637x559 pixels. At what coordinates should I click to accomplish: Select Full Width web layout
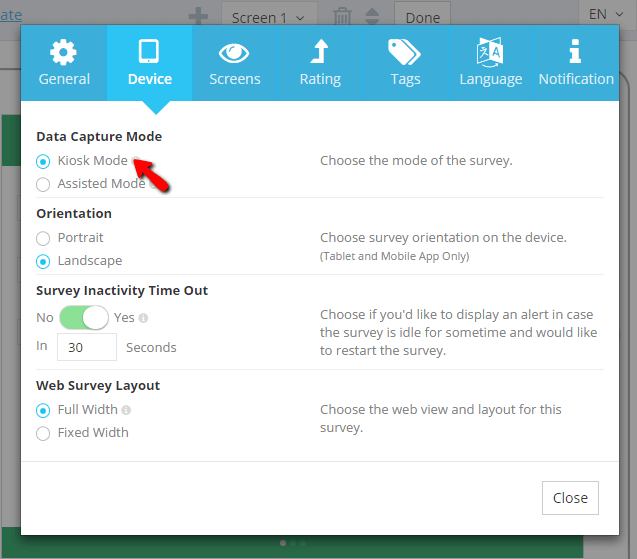[43, 410]
